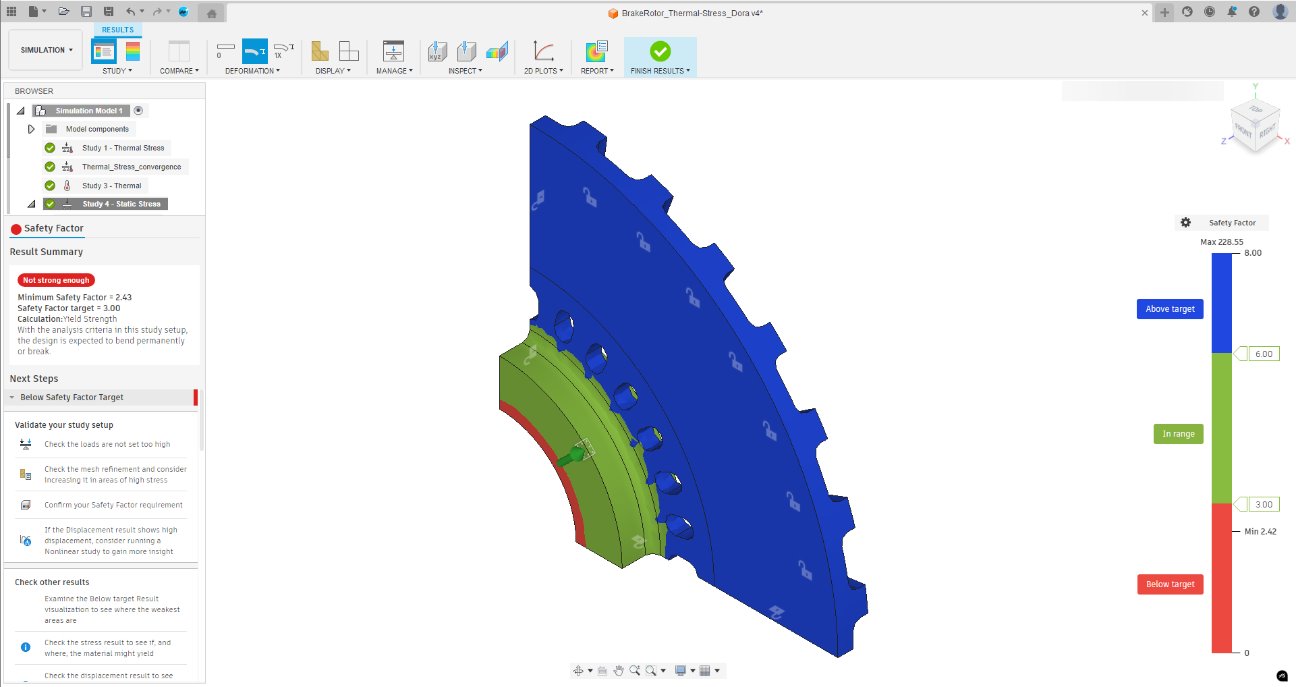The image size is (1296, 687).
Task: Collapse the Below Safety Factor Target section
Action: pyautogui.click(x=14, y=397)
